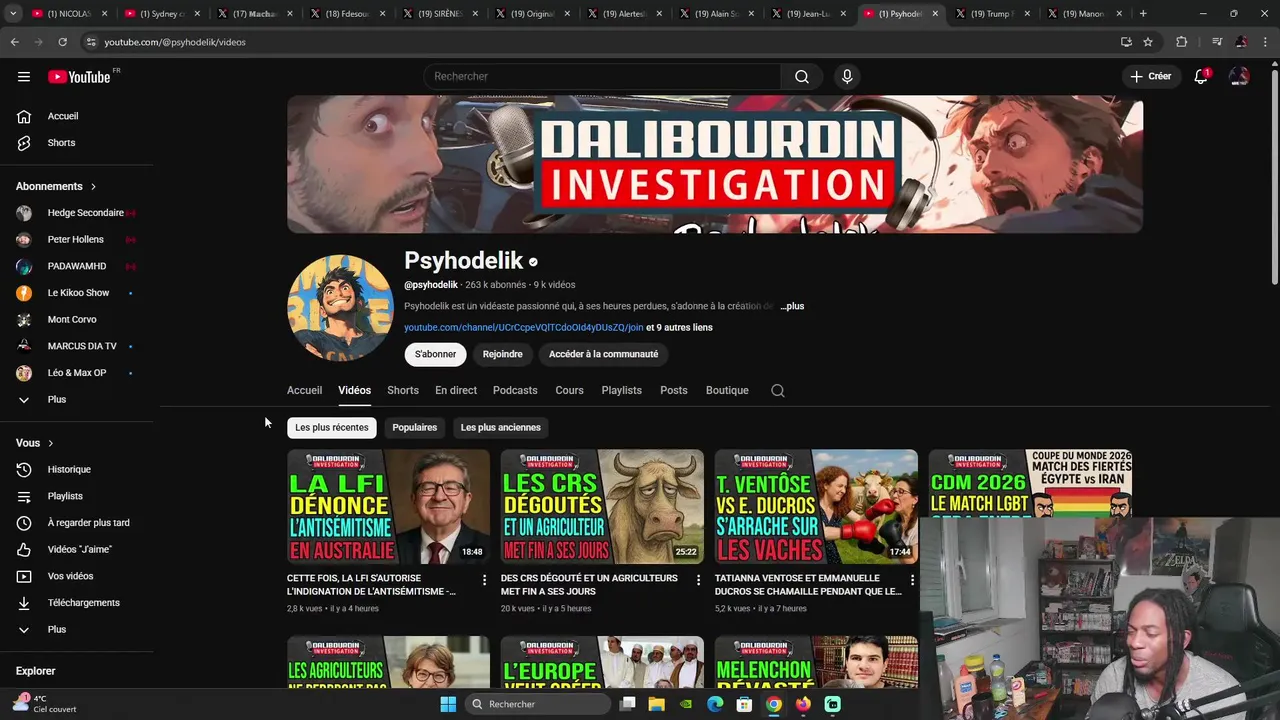This screenshot has width=1280, height=720.
Task: Click Accéder à la communauté button
Action: (603, 354)
